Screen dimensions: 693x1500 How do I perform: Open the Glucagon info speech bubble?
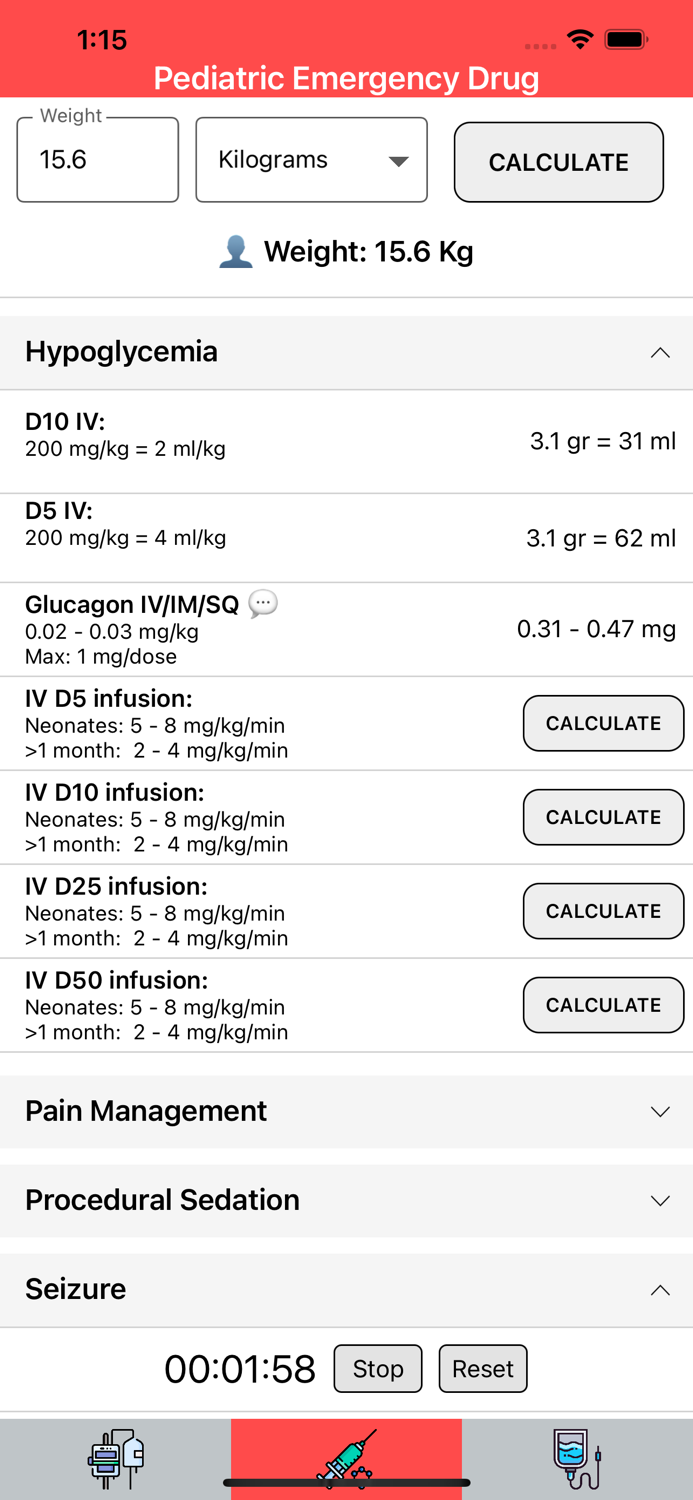[262, 603]
